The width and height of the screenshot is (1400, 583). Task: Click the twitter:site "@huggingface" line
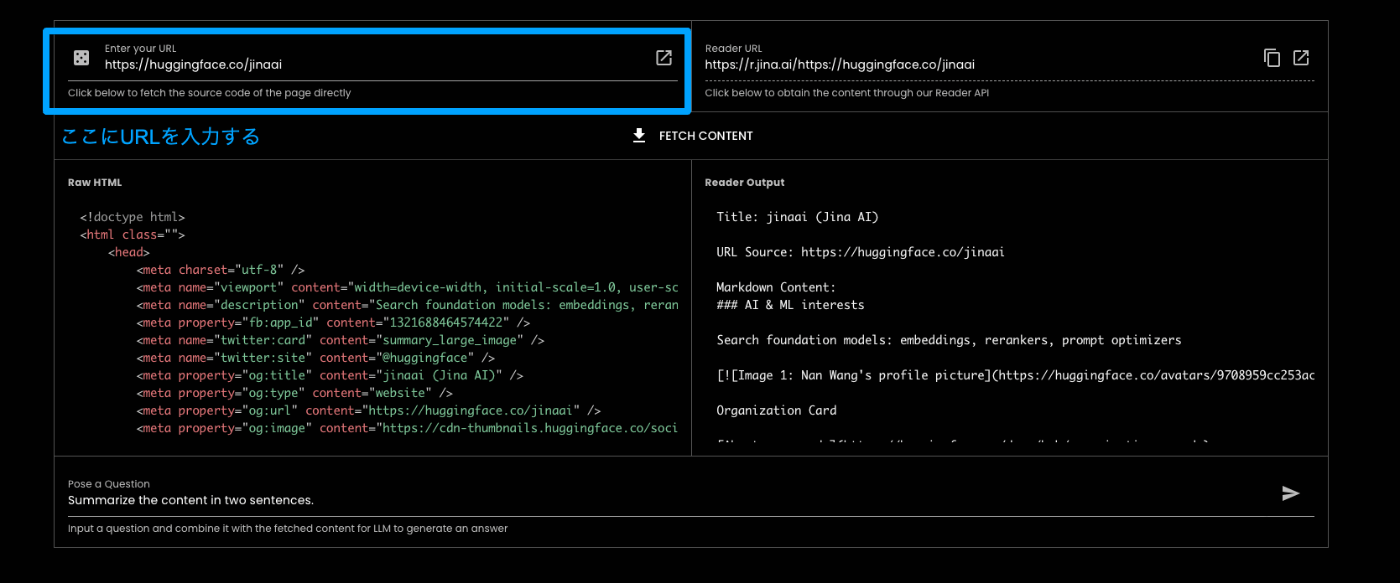[316, 358]
